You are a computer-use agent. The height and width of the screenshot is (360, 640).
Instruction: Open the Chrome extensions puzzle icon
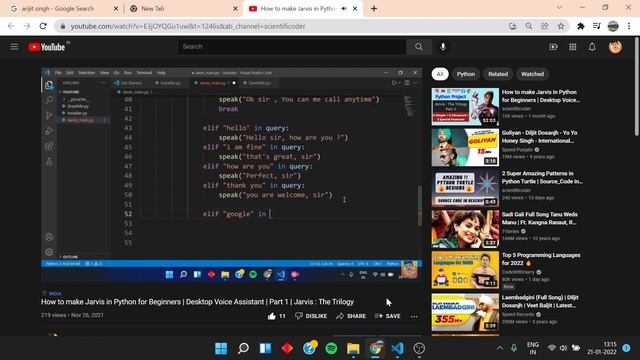[x=580, y=26]
